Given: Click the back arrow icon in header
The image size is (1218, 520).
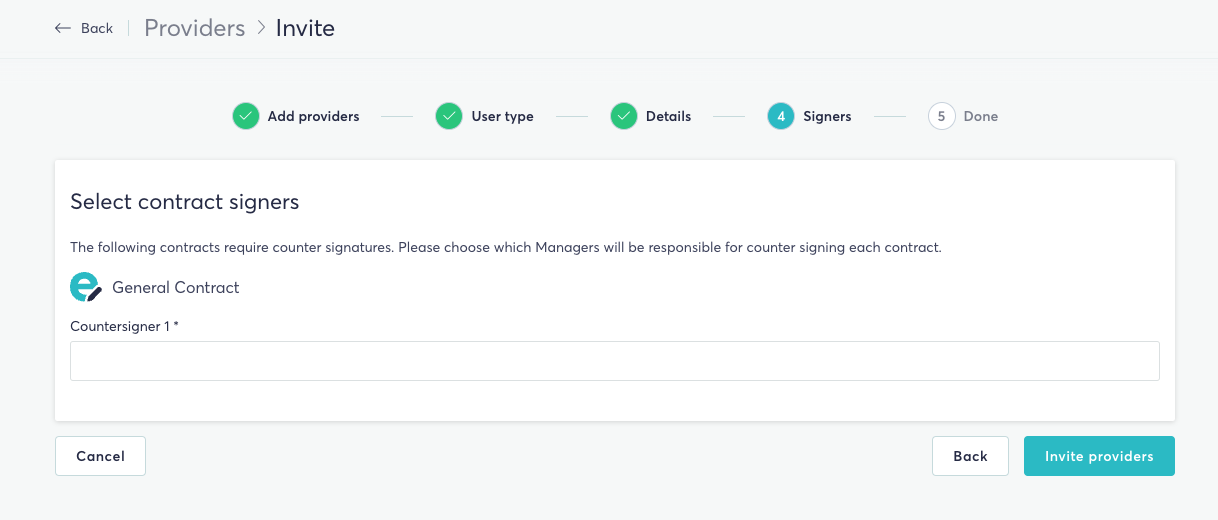Looking at the screenshot, I should click(x=63, y=28).
